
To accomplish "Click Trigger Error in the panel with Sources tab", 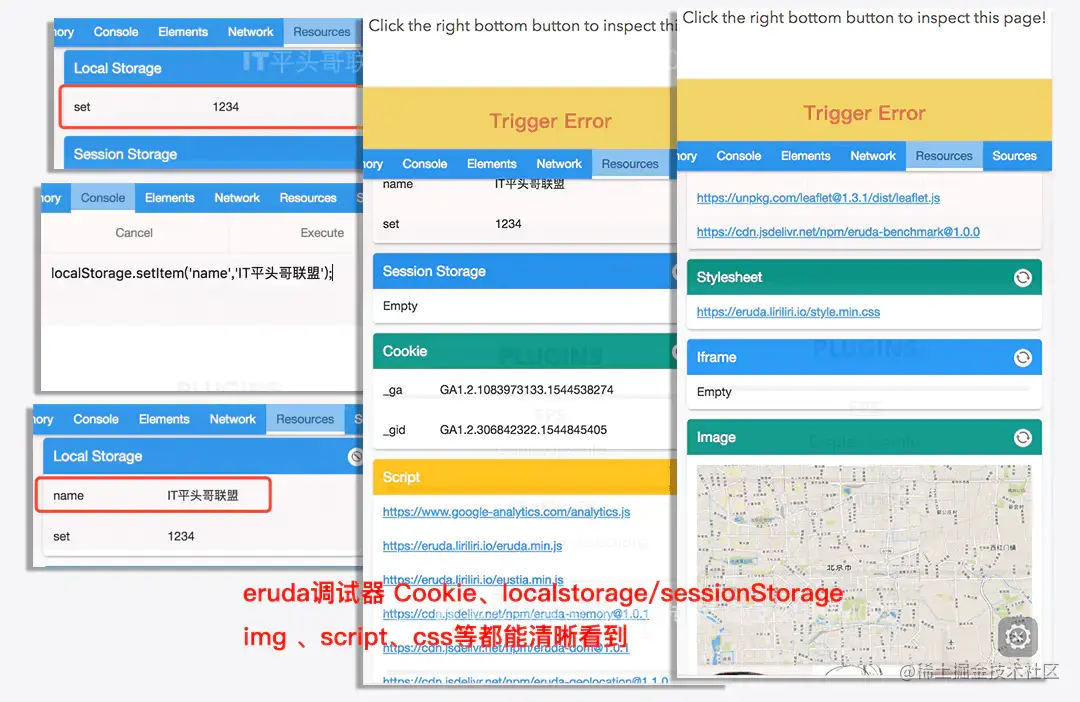I will 864,113.
